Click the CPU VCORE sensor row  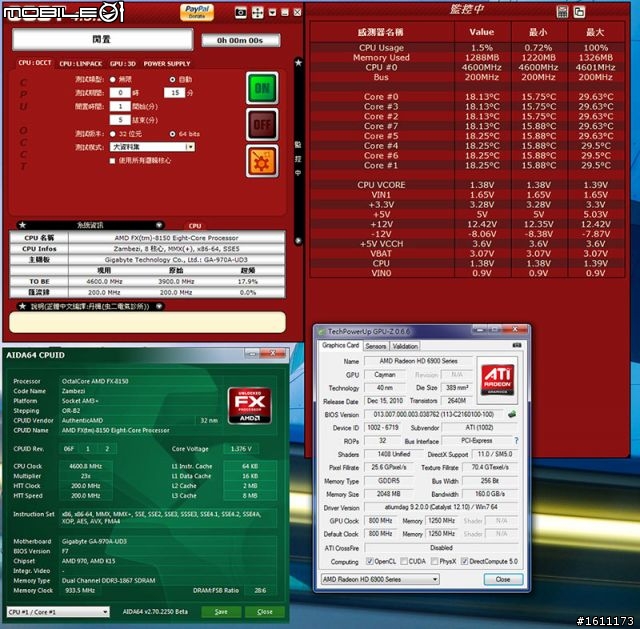click(467, 185)
